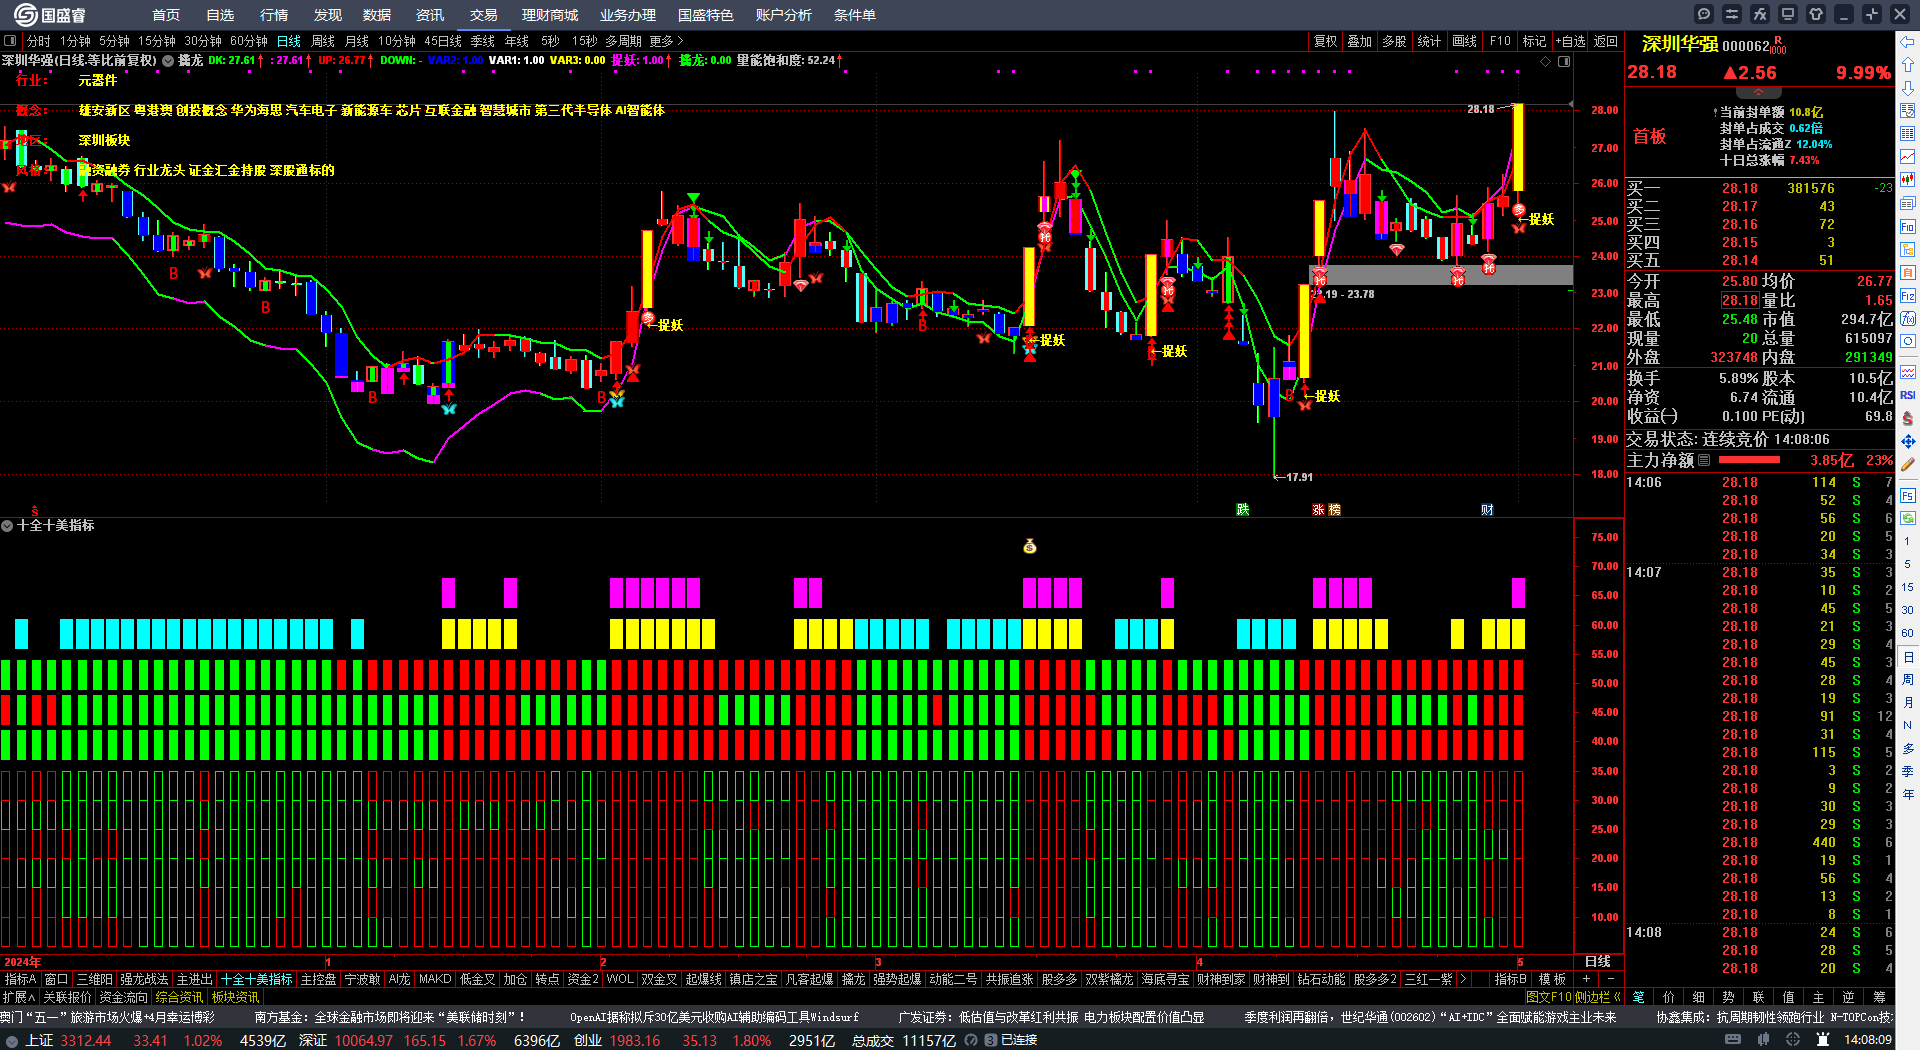Click the 综合资讯 news tab

(x=180, y=996)
